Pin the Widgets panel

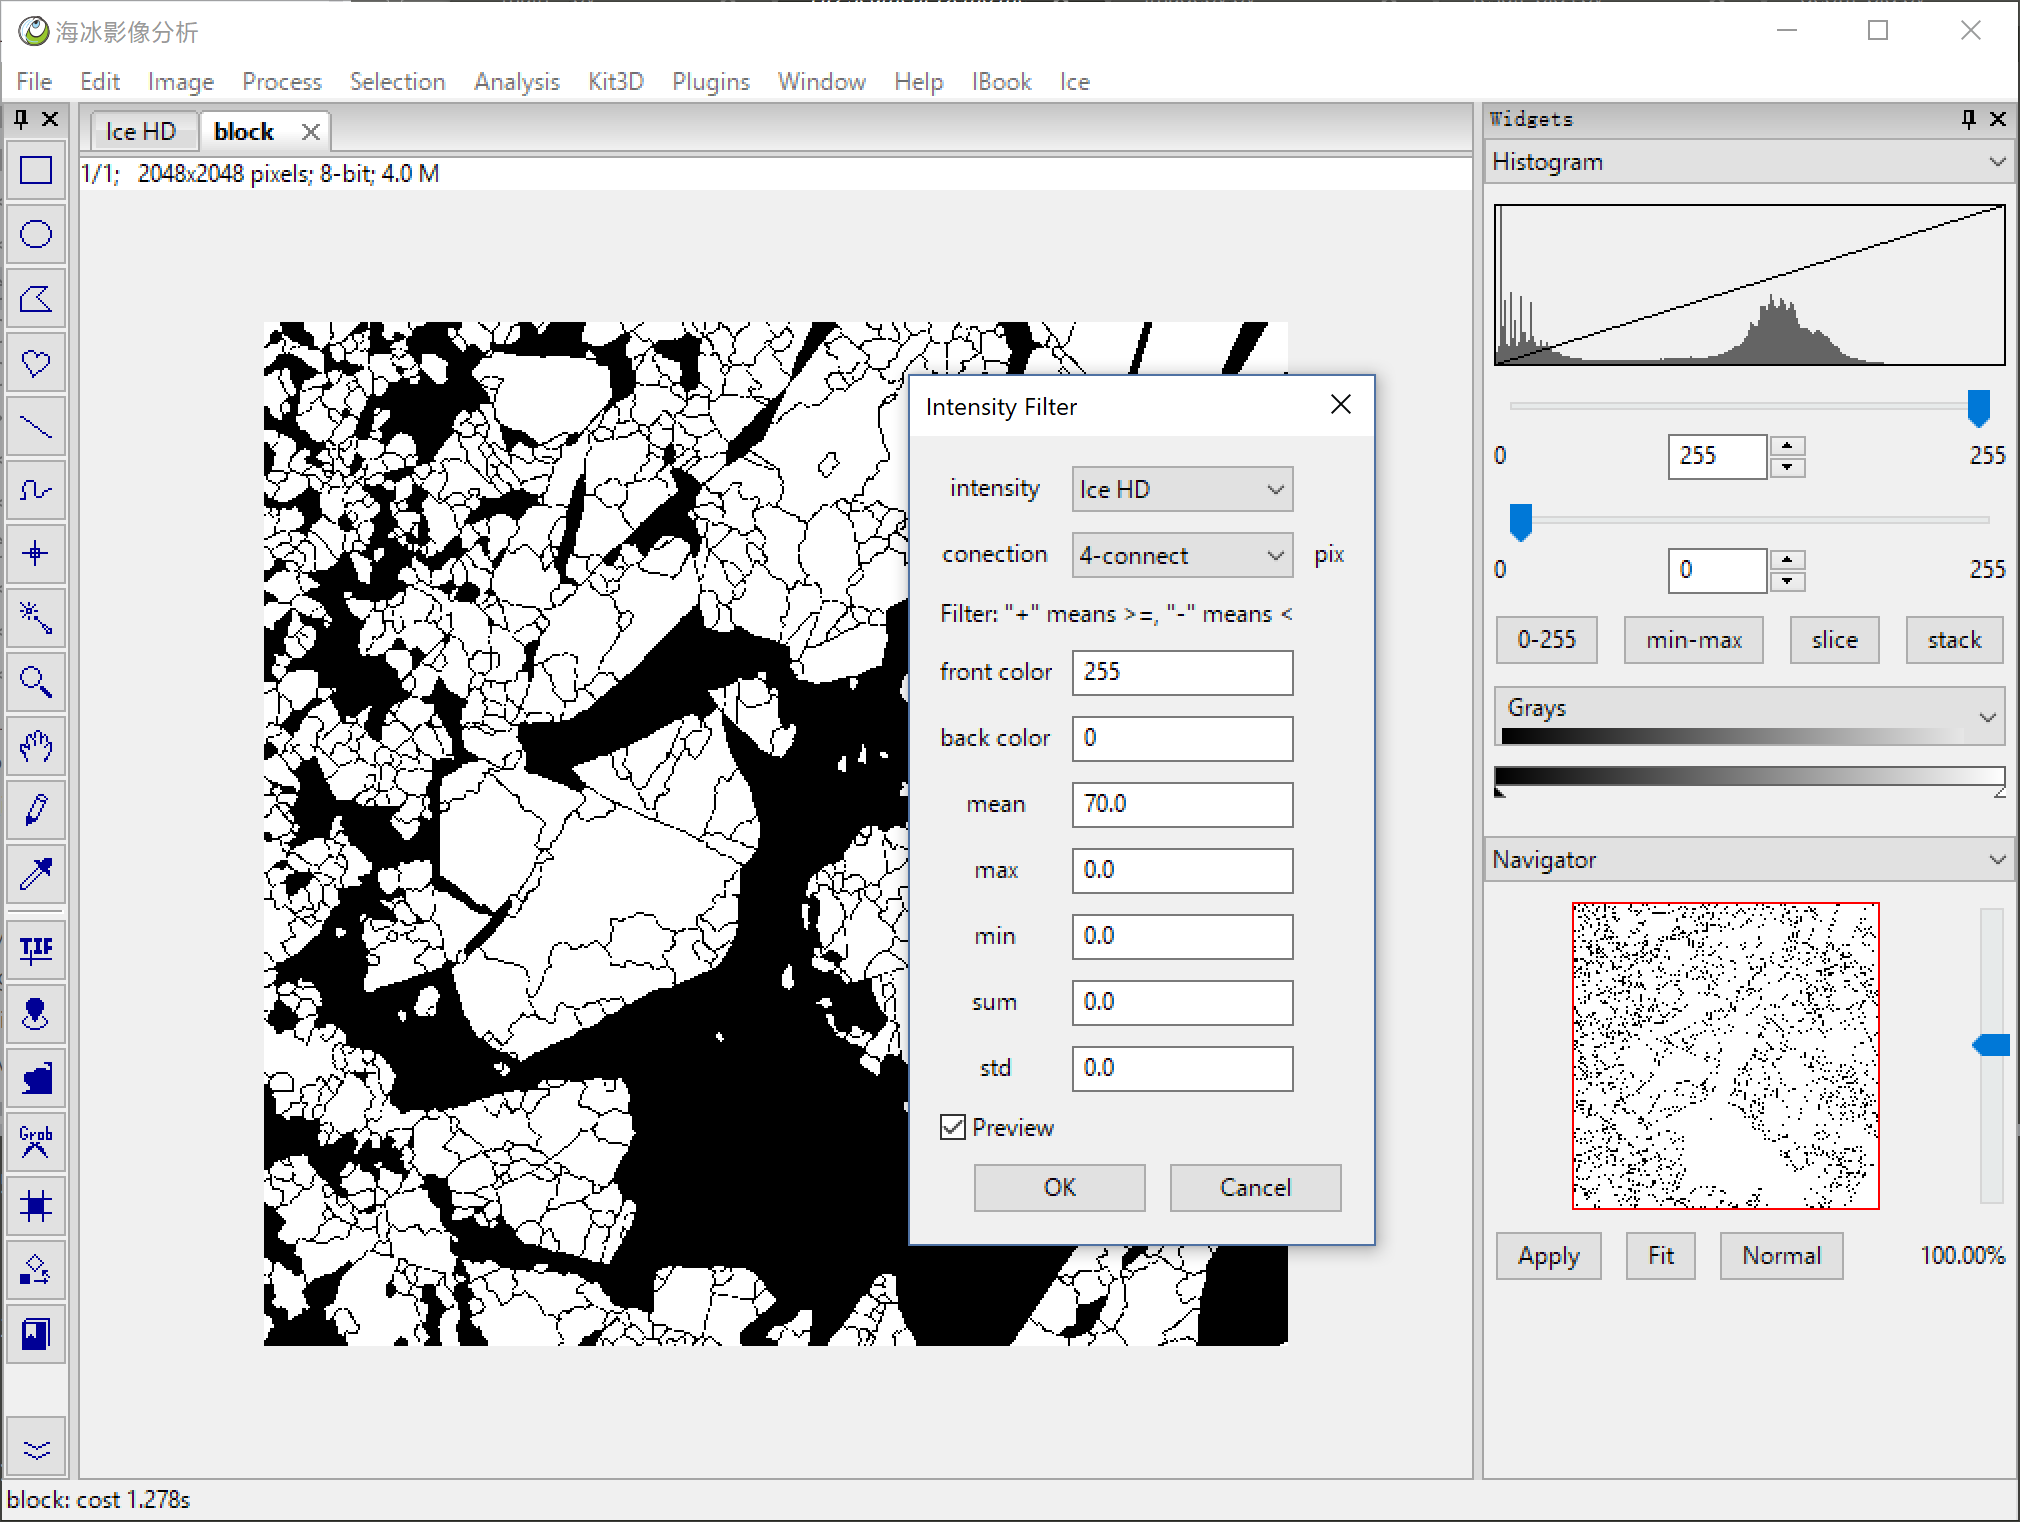(1968, 119)
